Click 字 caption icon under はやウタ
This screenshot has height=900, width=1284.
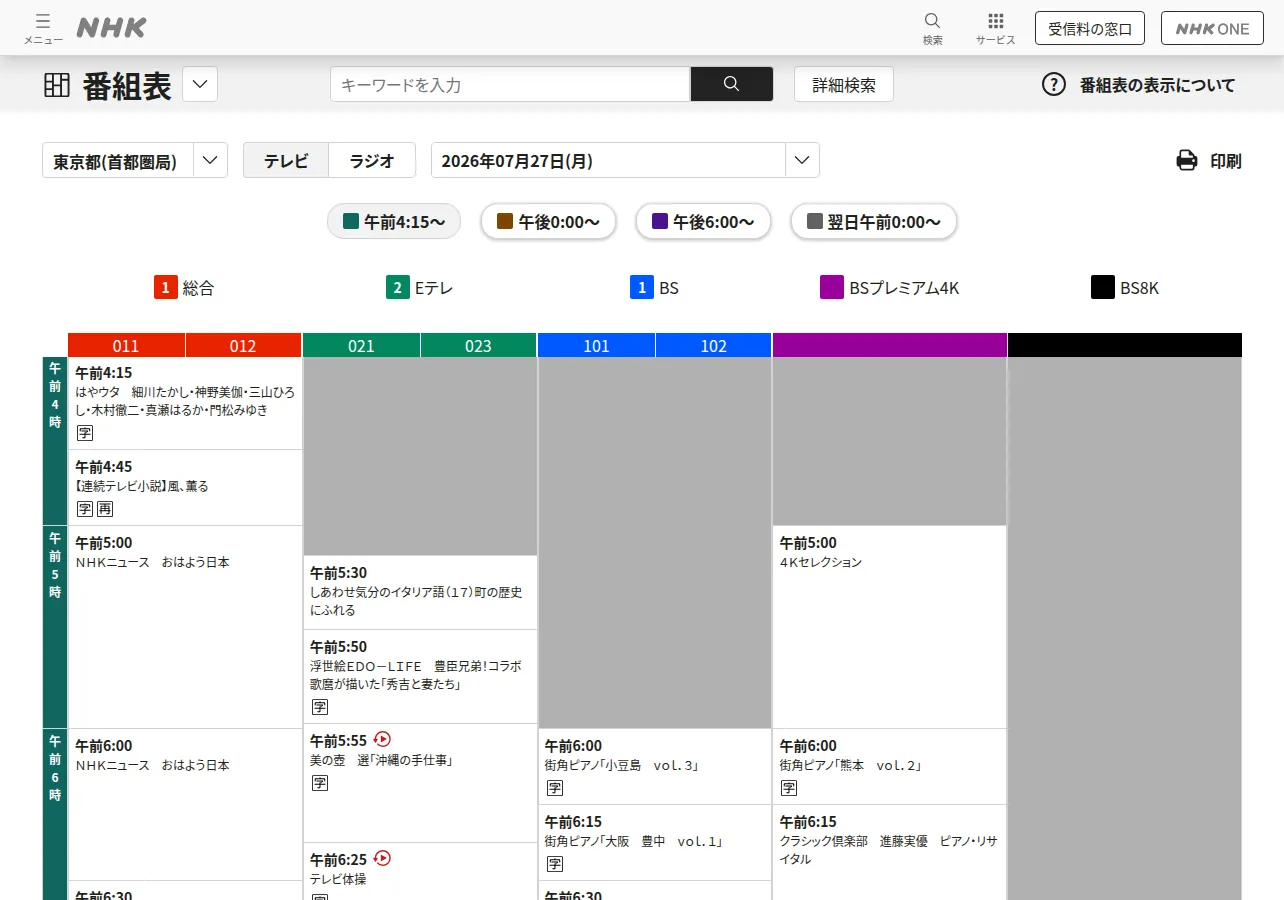(85, 433)
